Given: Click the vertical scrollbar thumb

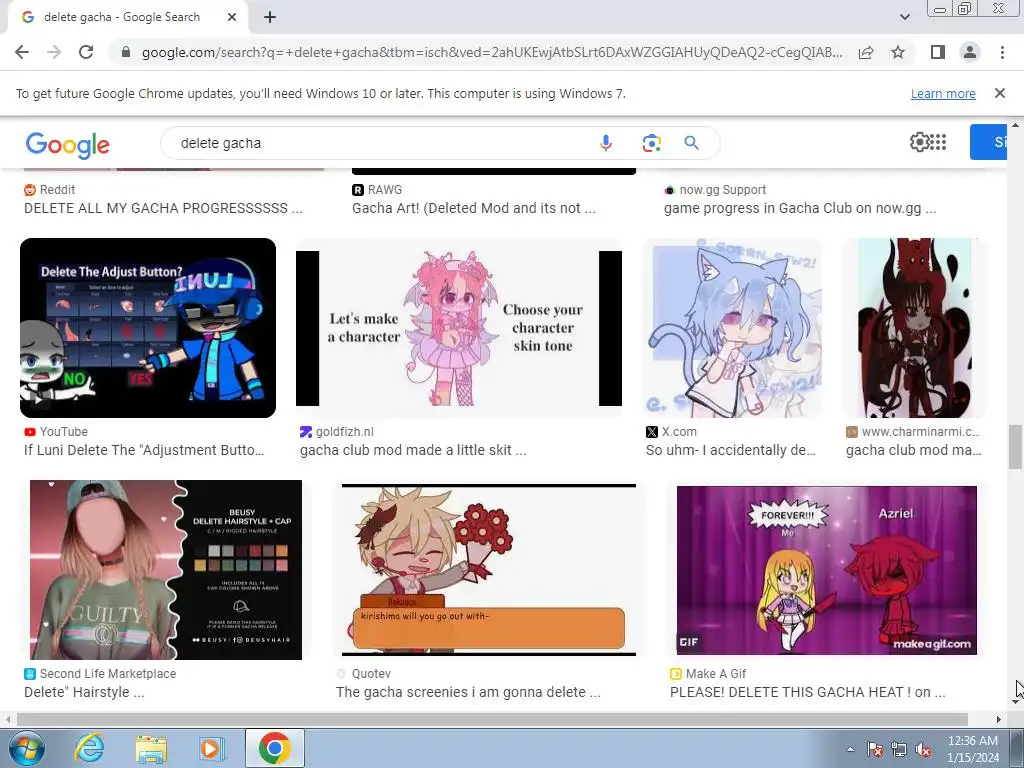Looking at the screenshot, I should point(1015,447).
